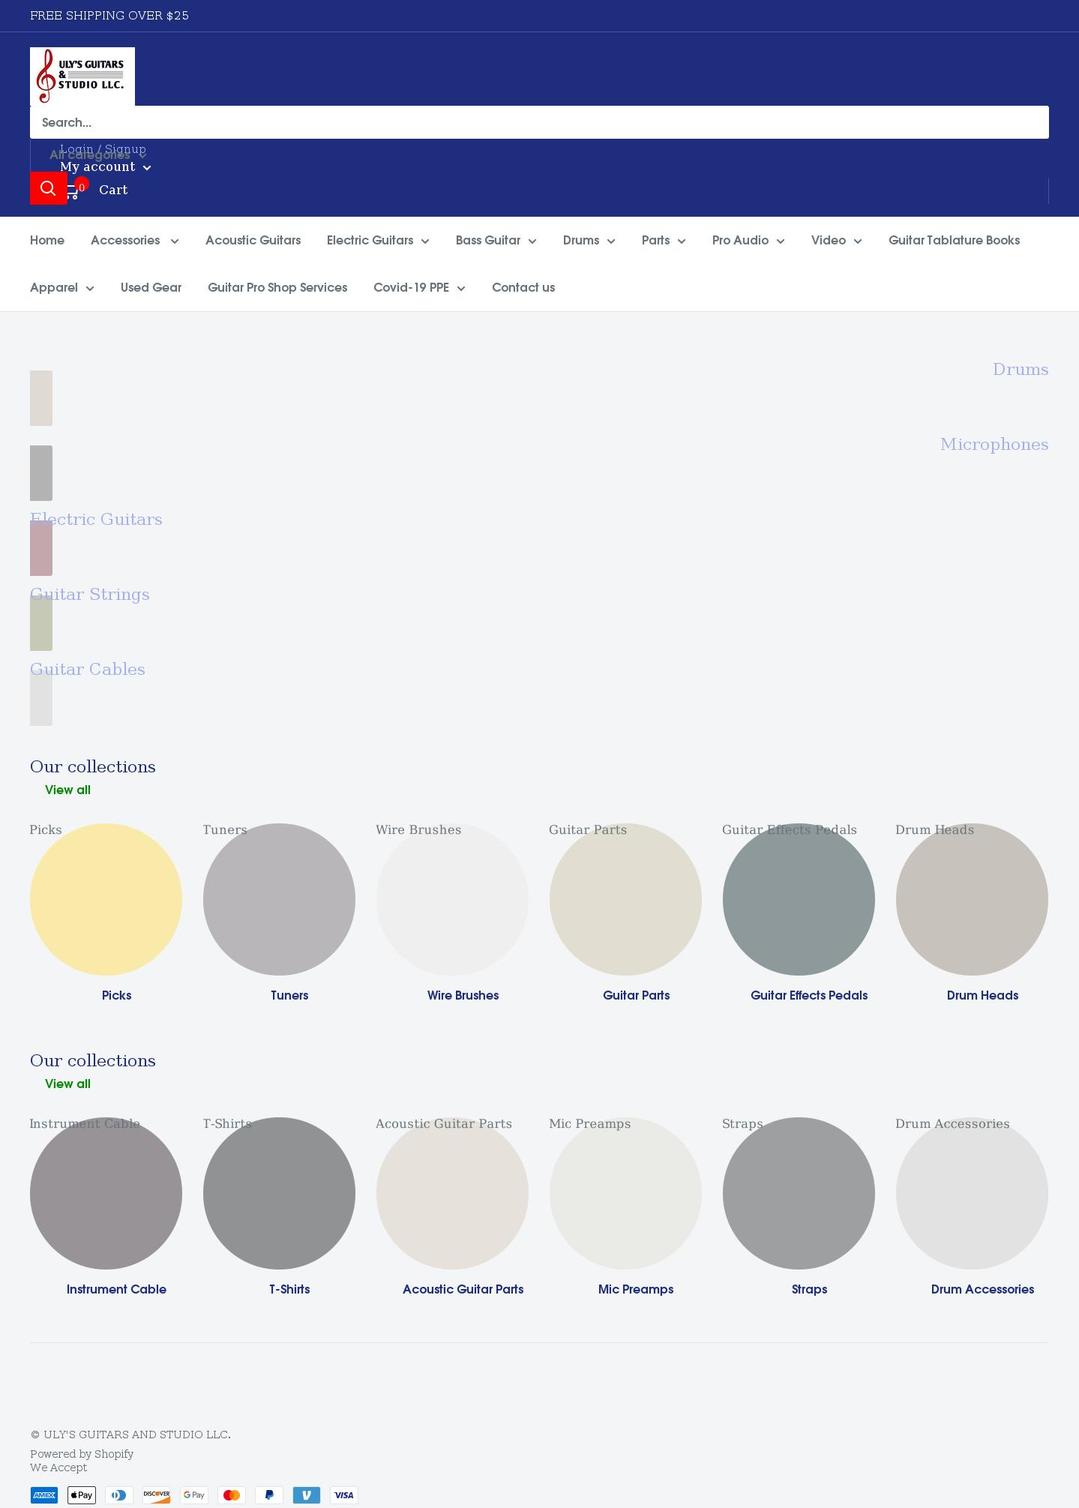Choose the Visa payment icon
Viewport: 1079px width, 1508px height.
pos(344,1495)
